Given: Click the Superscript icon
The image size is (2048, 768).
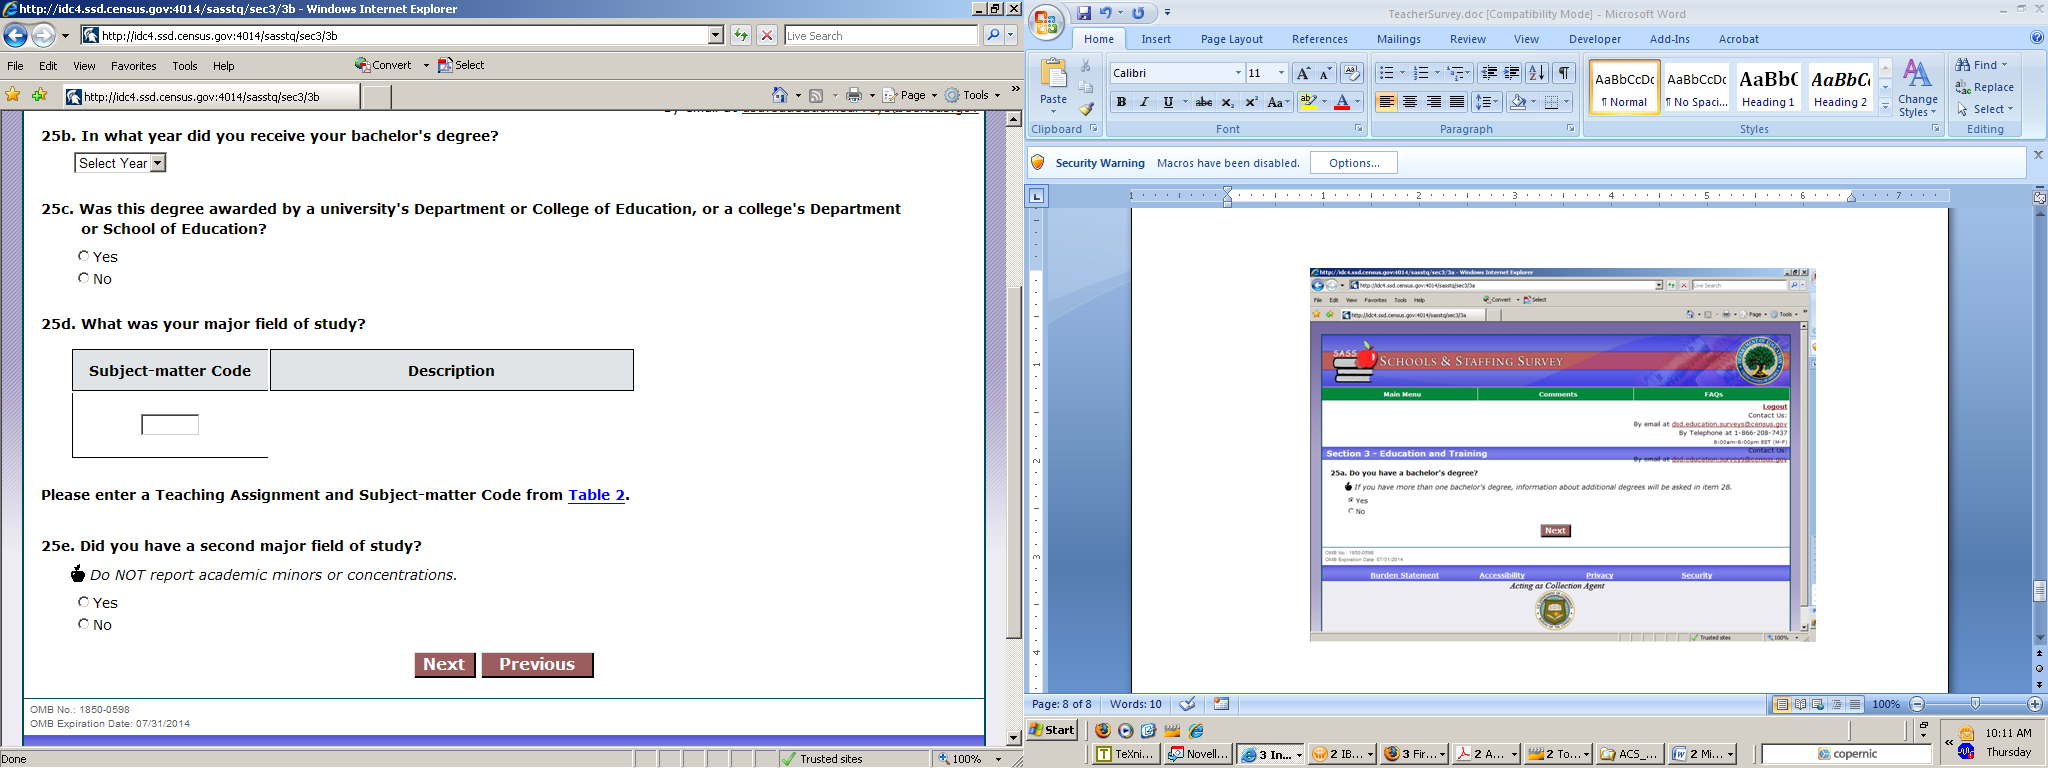Looking at the screenshot, I should click(x=1251, y=102).
